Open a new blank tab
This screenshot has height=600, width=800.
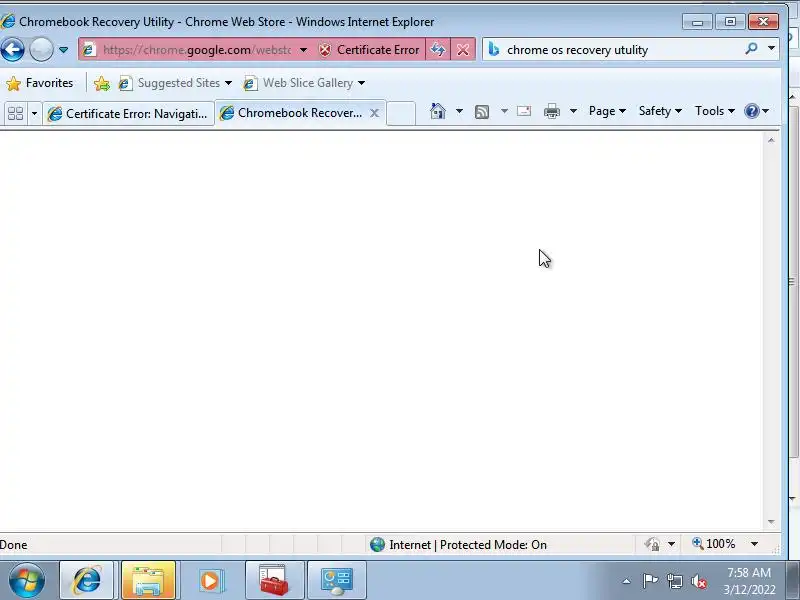point(401,113)
